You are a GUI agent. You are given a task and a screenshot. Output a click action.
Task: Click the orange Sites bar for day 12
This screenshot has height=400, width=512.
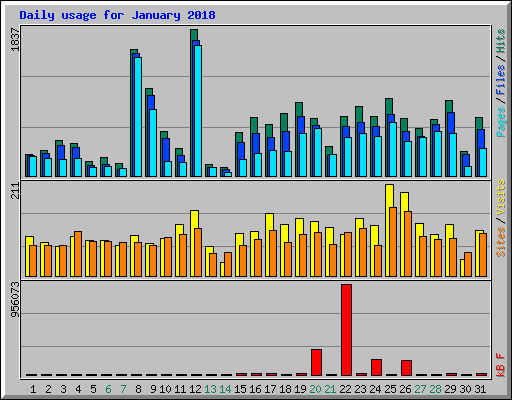coord(198,252)
